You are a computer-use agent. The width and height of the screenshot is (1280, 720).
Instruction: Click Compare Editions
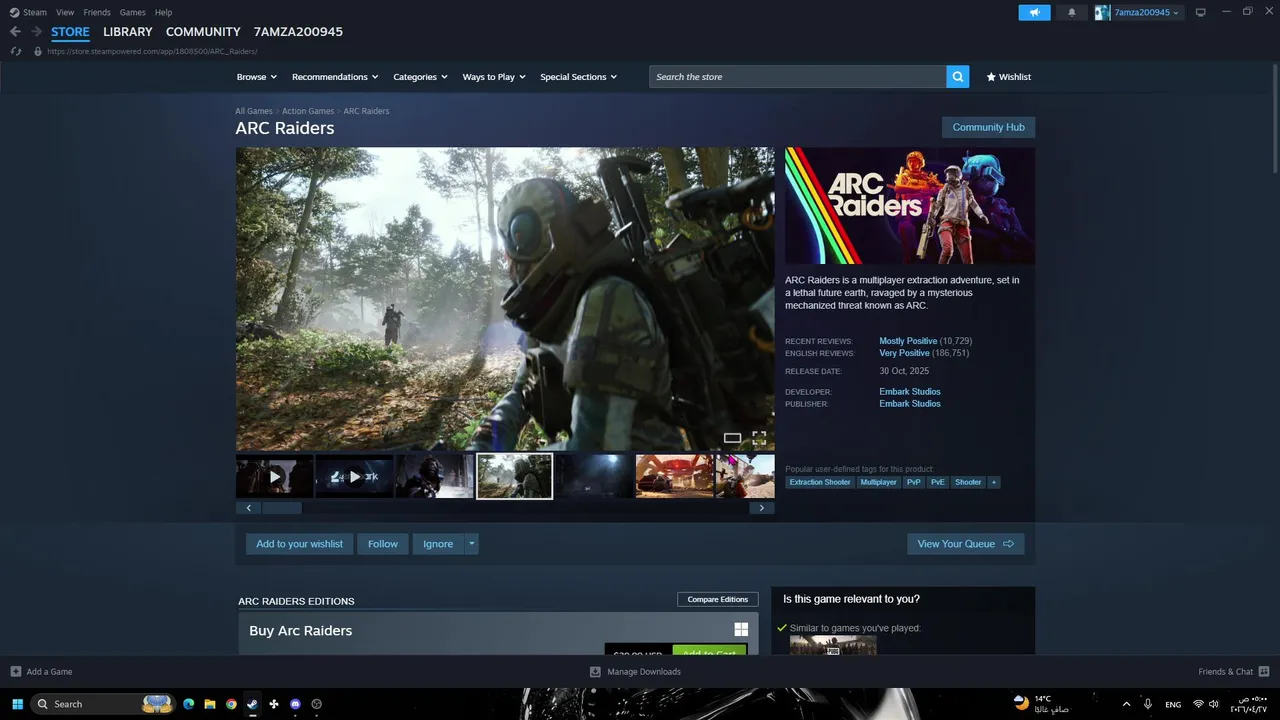click(x=717, y=599)
